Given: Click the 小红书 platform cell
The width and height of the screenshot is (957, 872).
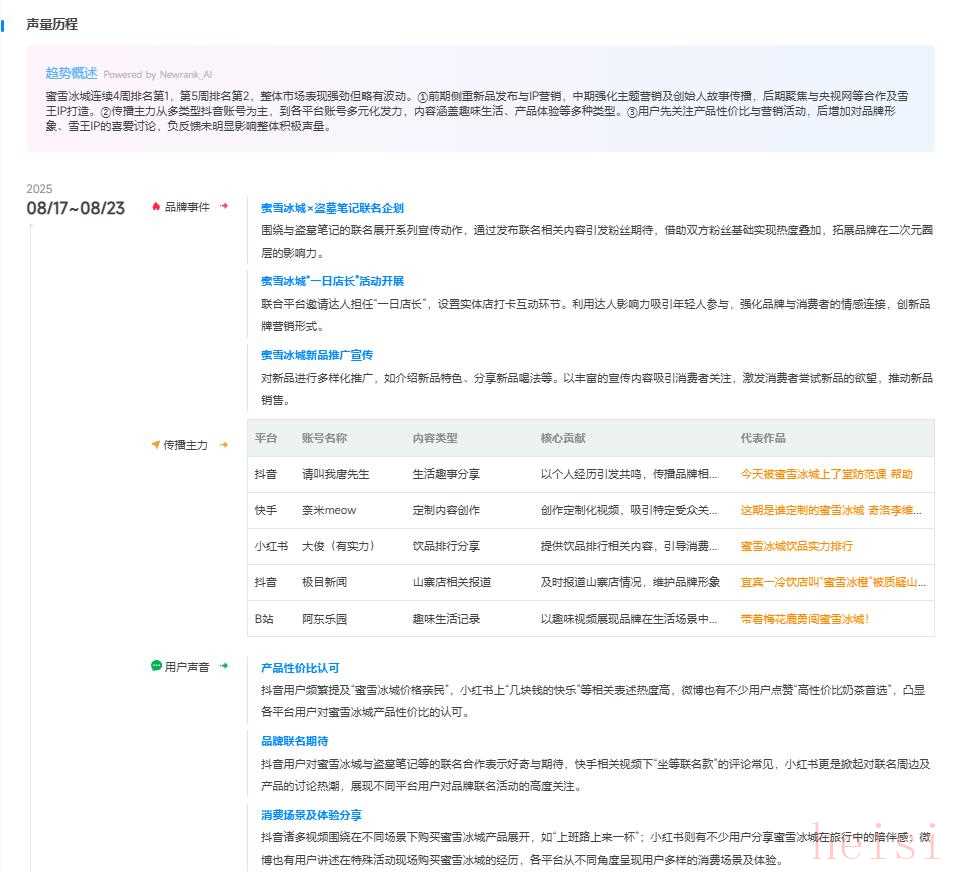Looking at the screenshot, I should [272, 546].
